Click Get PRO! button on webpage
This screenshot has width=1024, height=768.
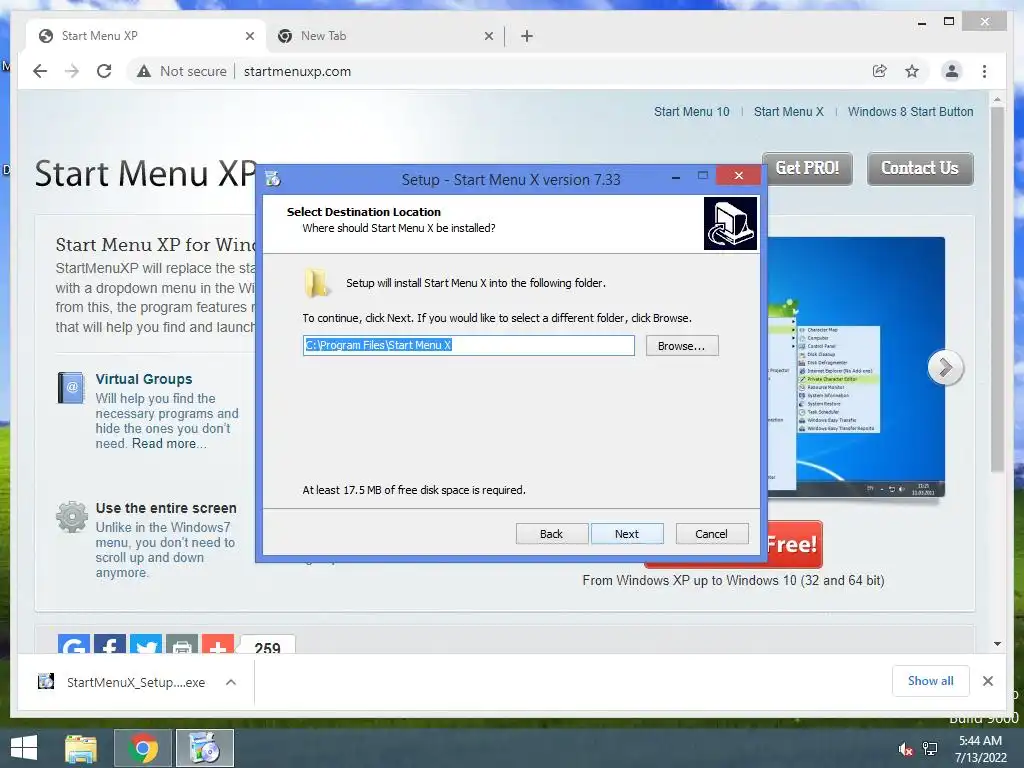807,168
